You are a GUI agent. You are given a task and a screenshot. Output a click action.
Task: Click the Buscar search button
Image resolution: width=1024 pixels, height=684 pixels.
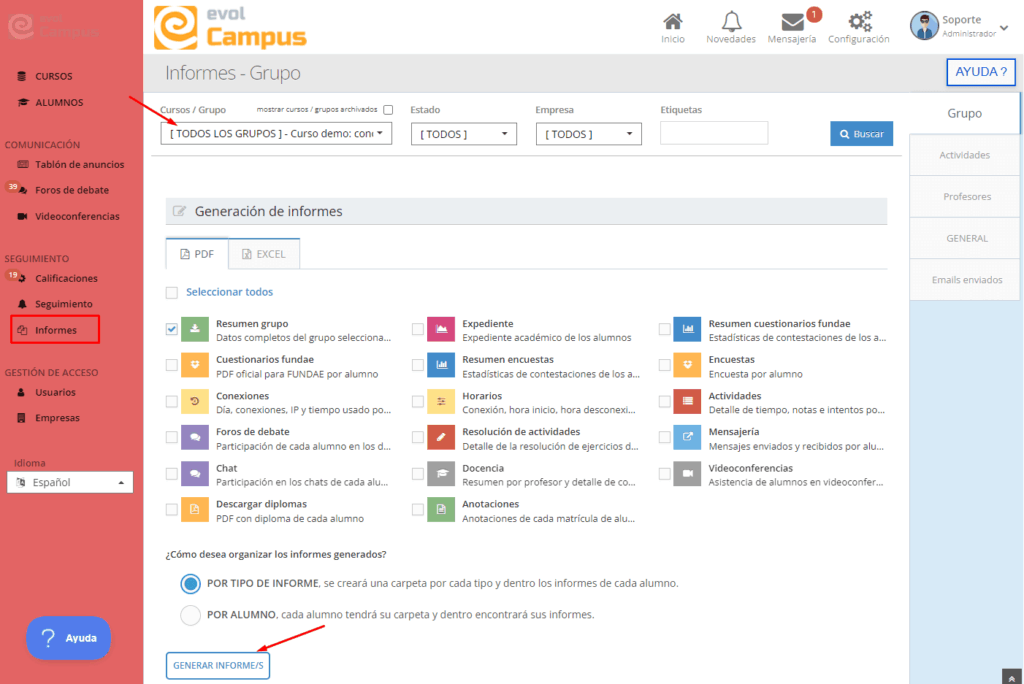point(861,134)
